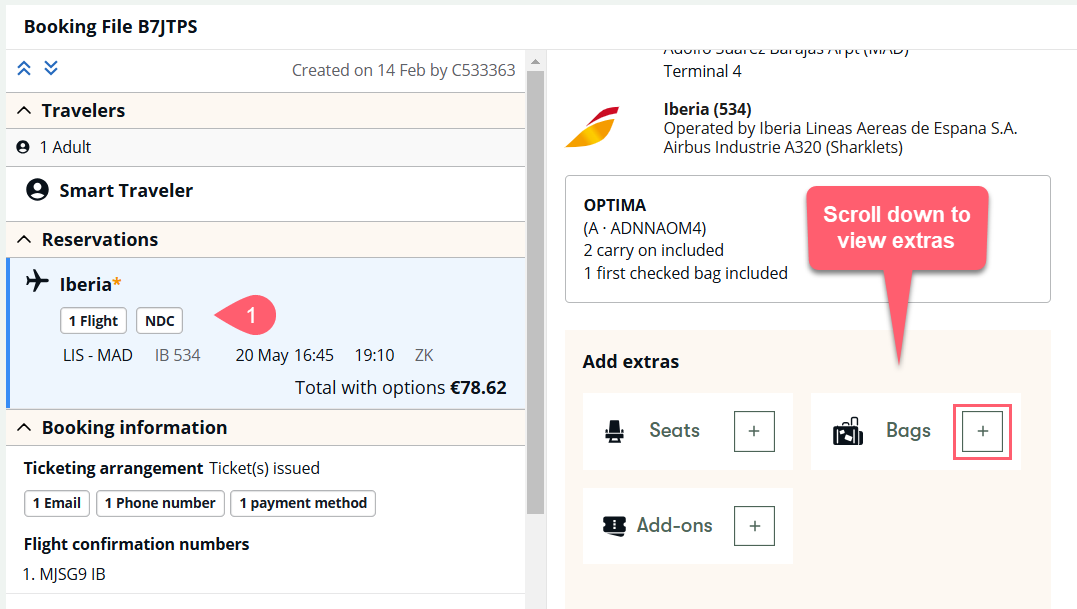Click the Seats seat icon
The height and width of the screenshot is (609, 1077).
[x=615, y=431]
